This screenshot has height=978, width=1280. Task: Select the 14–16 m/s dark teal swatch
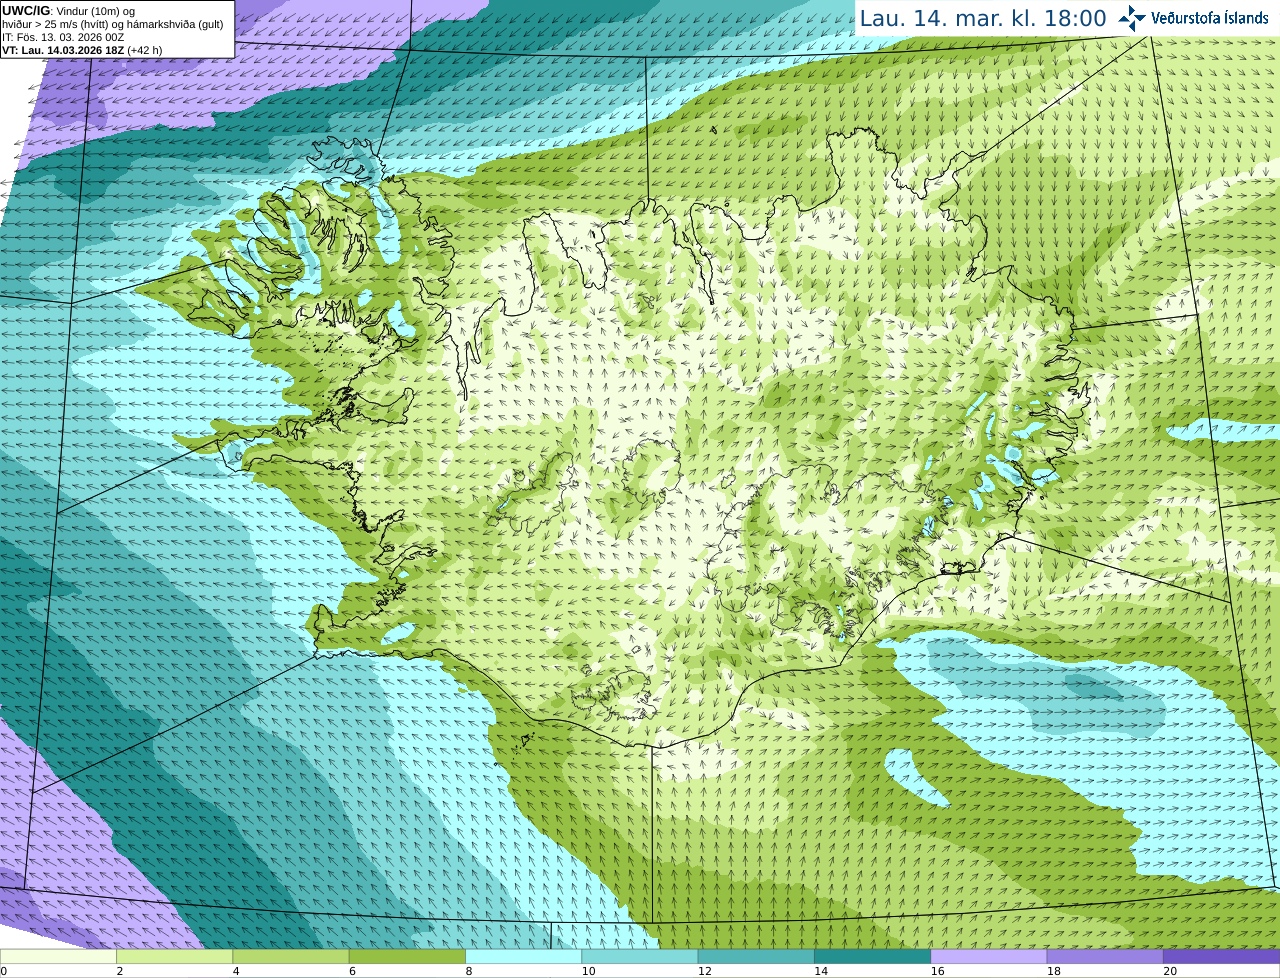point(872,956)
